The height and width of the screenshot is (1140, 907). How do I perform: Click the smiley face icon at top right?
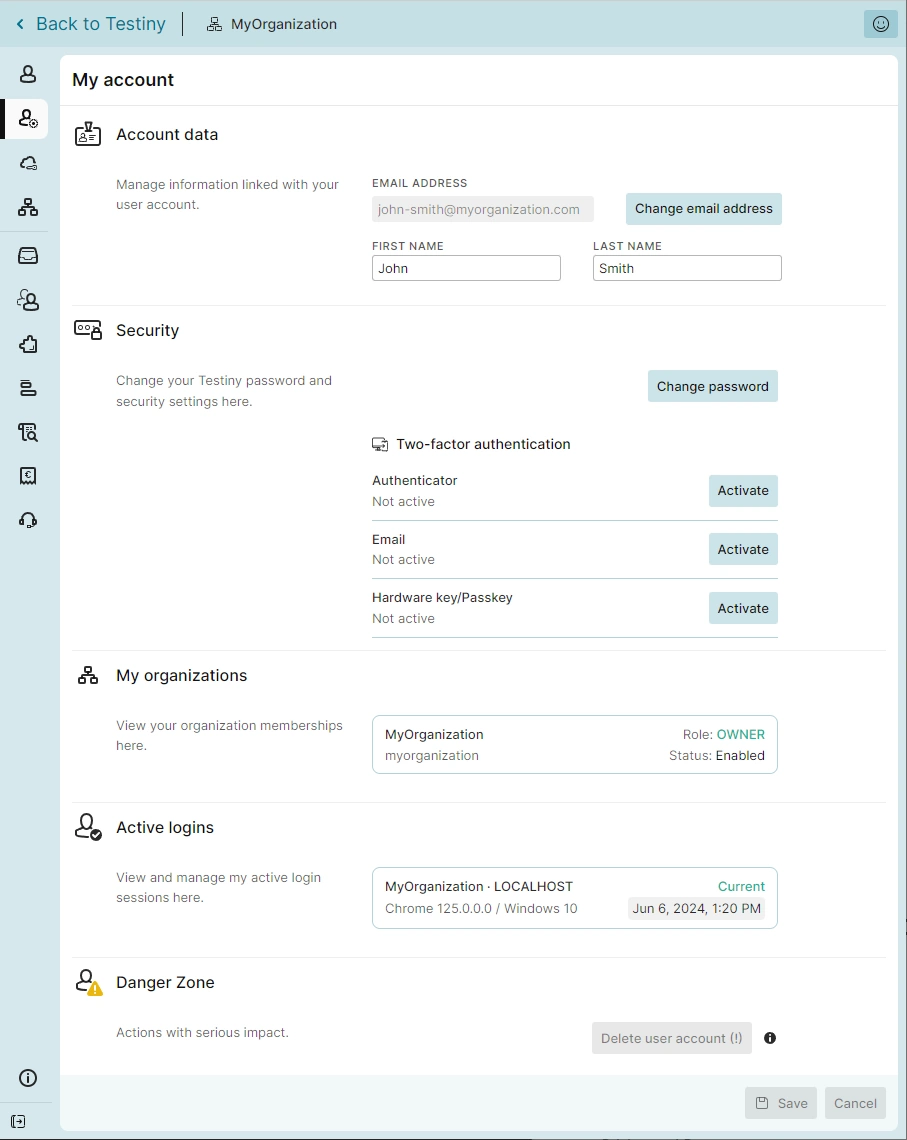click(x=880, y=24)
